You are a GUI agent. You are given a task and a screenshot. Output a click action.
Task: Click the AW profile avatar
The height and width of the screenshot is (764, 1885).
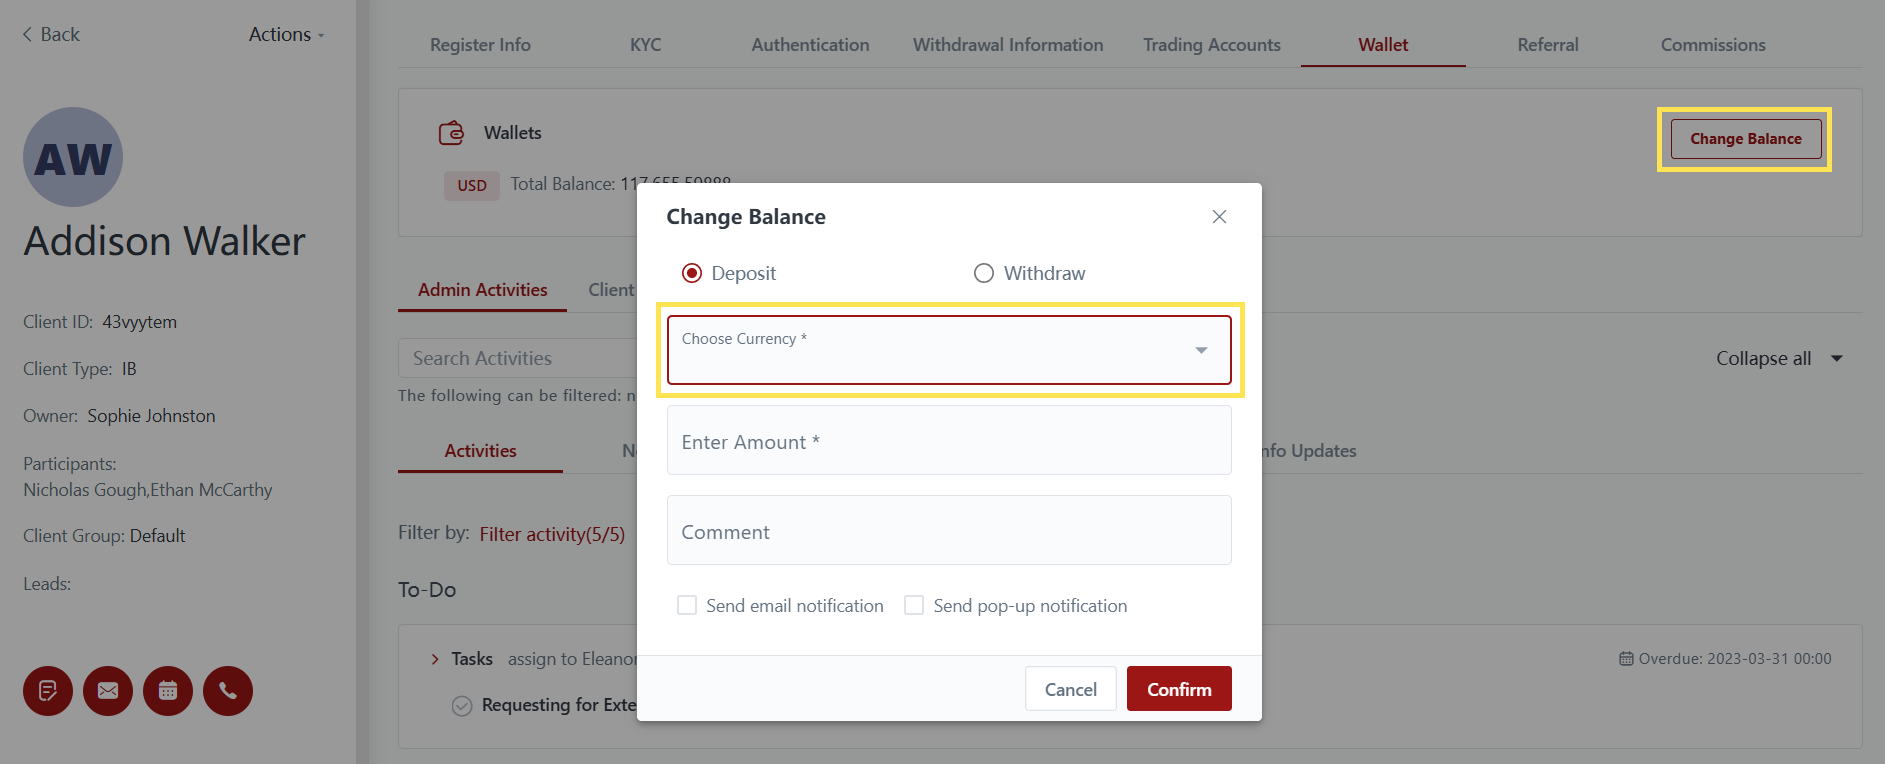(73, 157)
